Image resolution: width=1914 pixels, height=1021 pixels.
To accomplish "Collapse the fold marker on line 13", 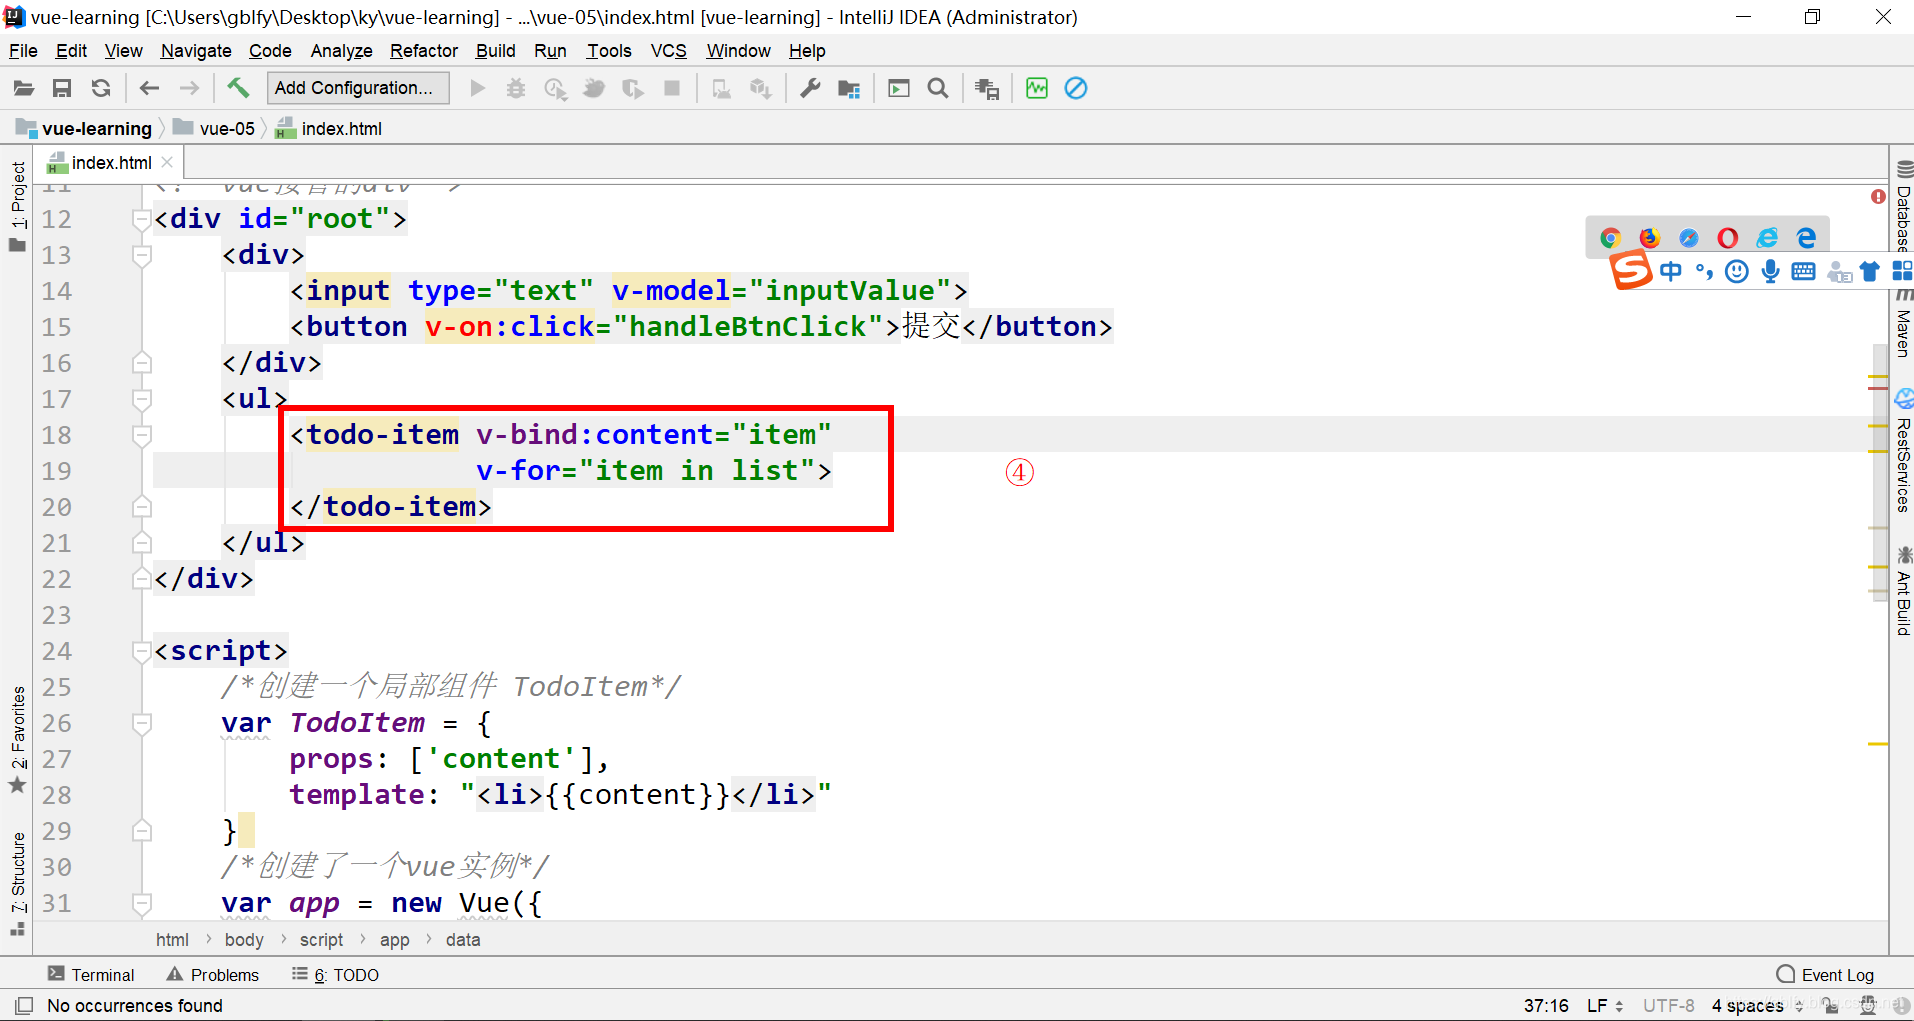I will 141,255.
